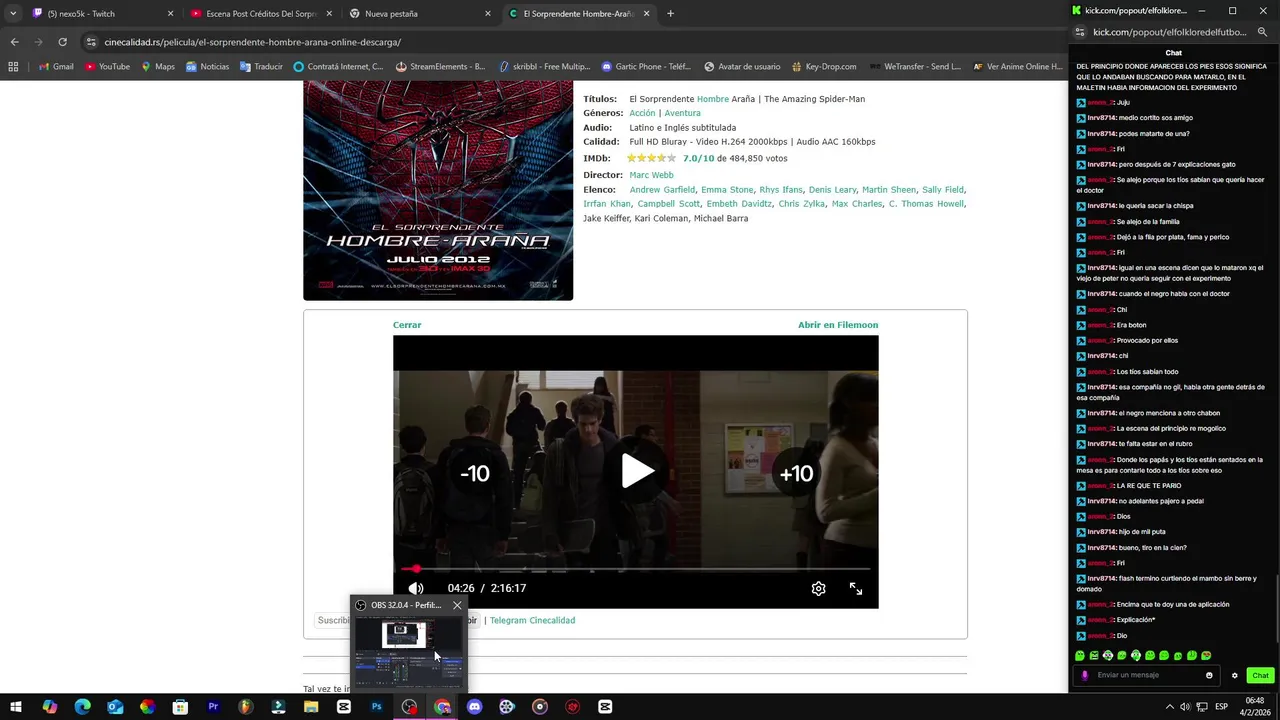Open FL Studio from the taskbar

click(x=245, y=707)
